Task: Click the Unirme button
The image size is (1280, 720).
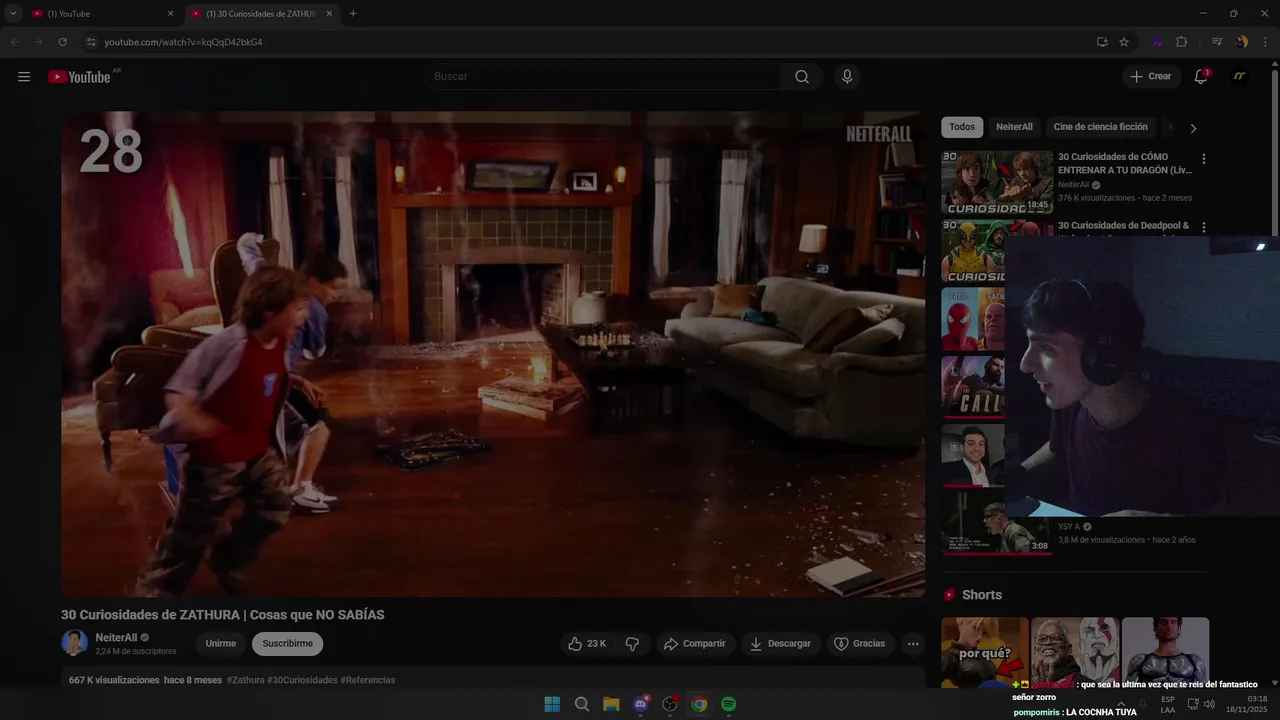Action: (x=221, y=644)
